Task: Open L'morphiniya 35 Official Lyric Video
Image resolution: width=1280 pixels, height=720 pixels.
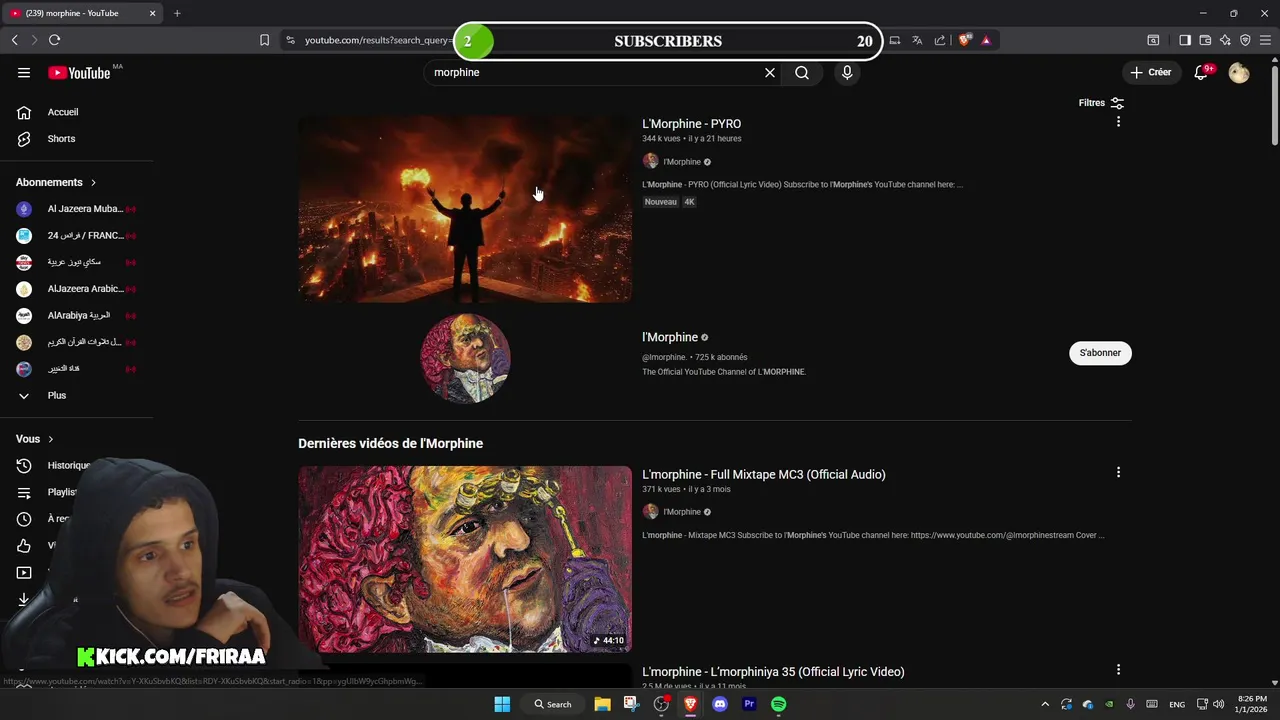Action: [x=773, y=672]
